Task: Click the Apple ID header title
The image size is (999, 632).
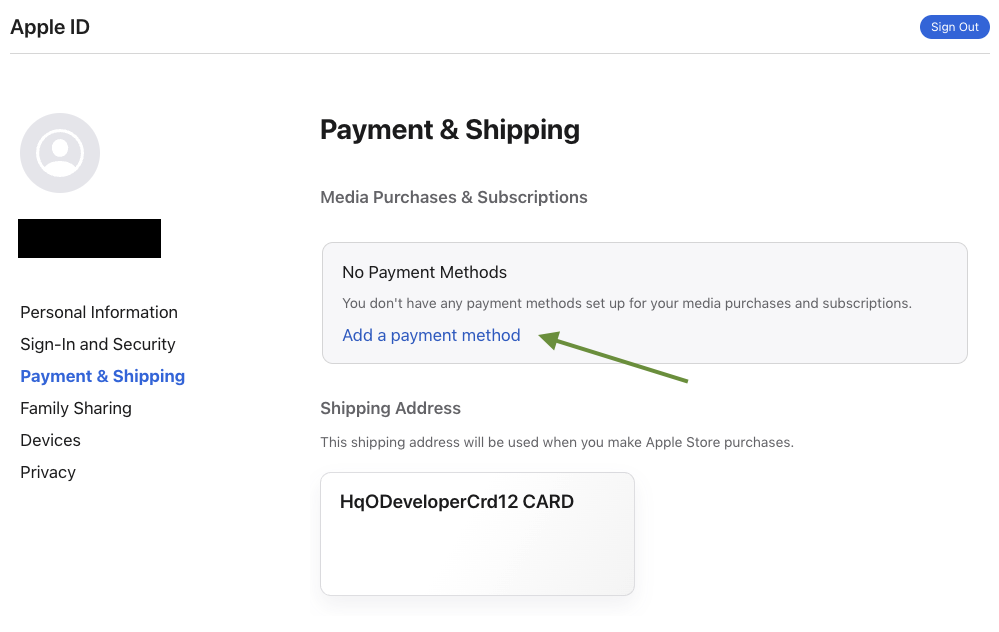Action: pyautogui.click(x=50, y=27)
